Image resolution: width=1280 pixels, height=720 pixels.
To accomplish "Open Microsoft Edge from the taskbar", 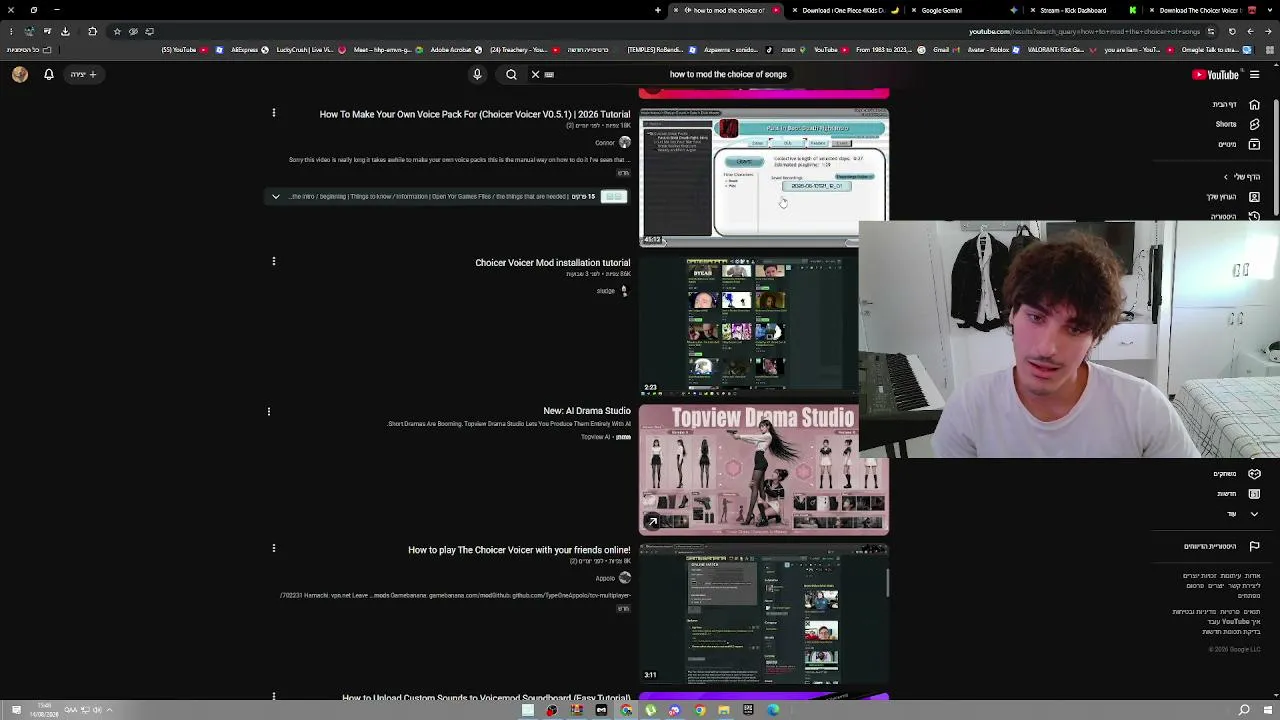I will 773,710.
